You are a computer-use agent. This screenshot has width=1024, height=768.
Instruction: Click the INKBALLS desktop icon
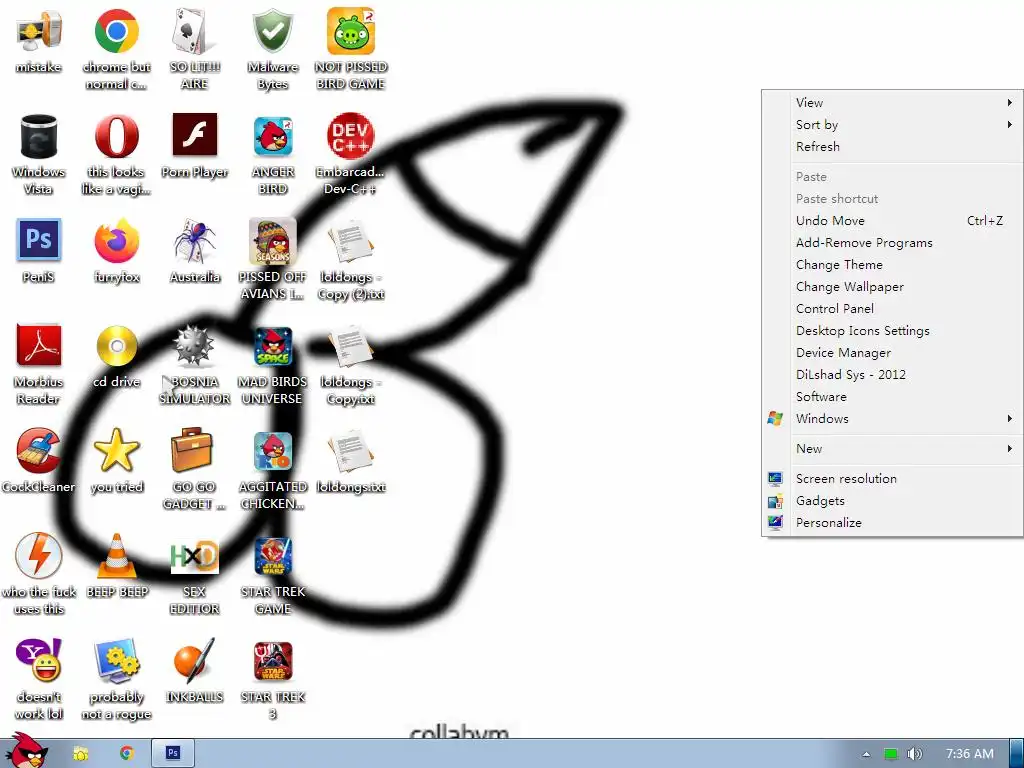coord(195,671)
